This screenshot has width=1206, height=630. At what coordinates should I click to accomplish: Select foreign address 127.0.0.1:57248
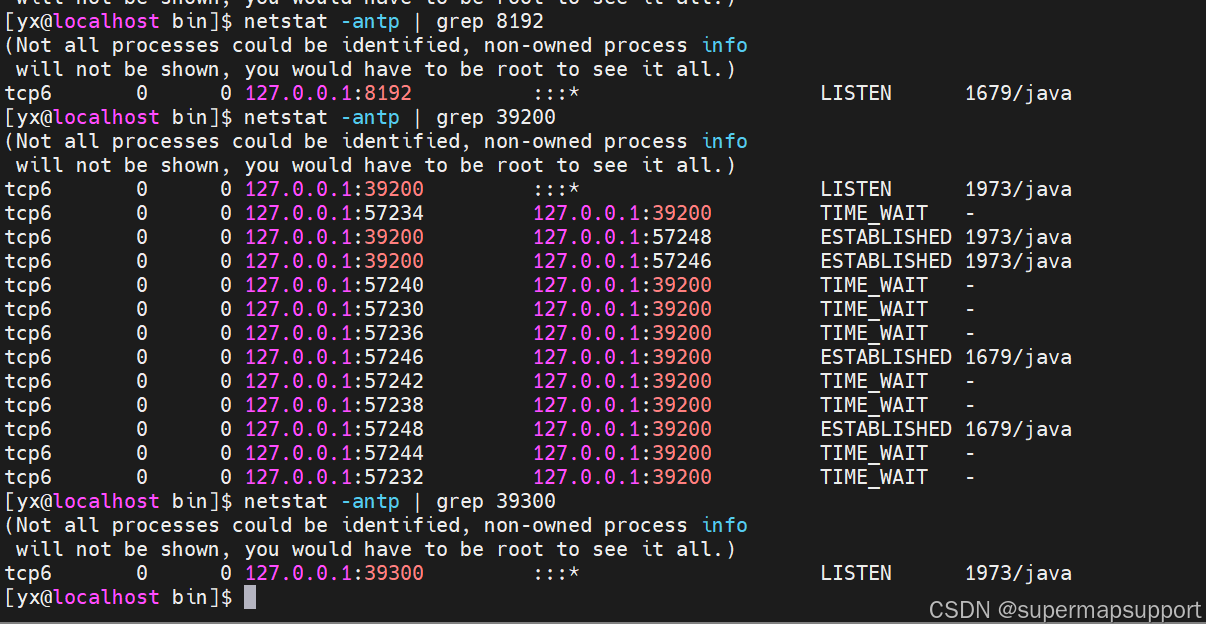pyautogui.click(x=622, y=237)
